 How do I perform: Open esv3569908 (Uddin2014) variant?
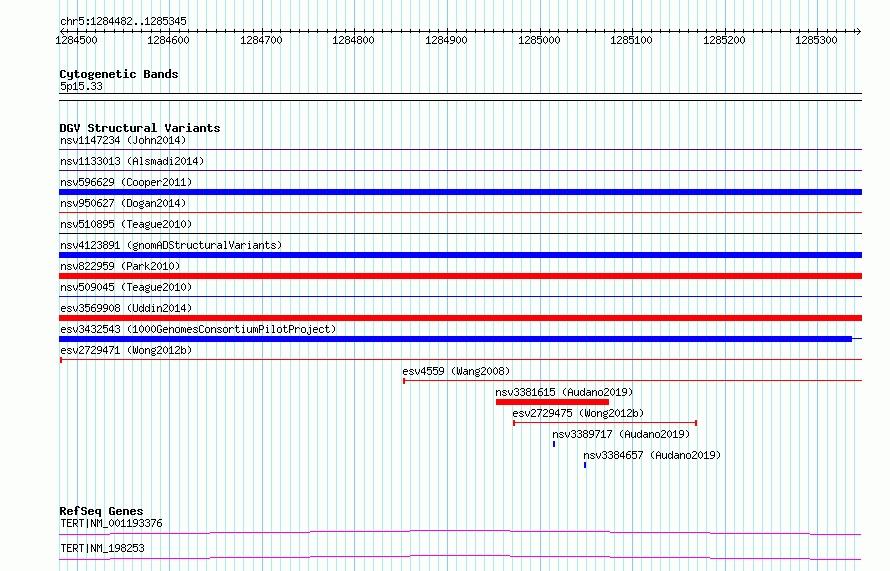coord(126,308)
